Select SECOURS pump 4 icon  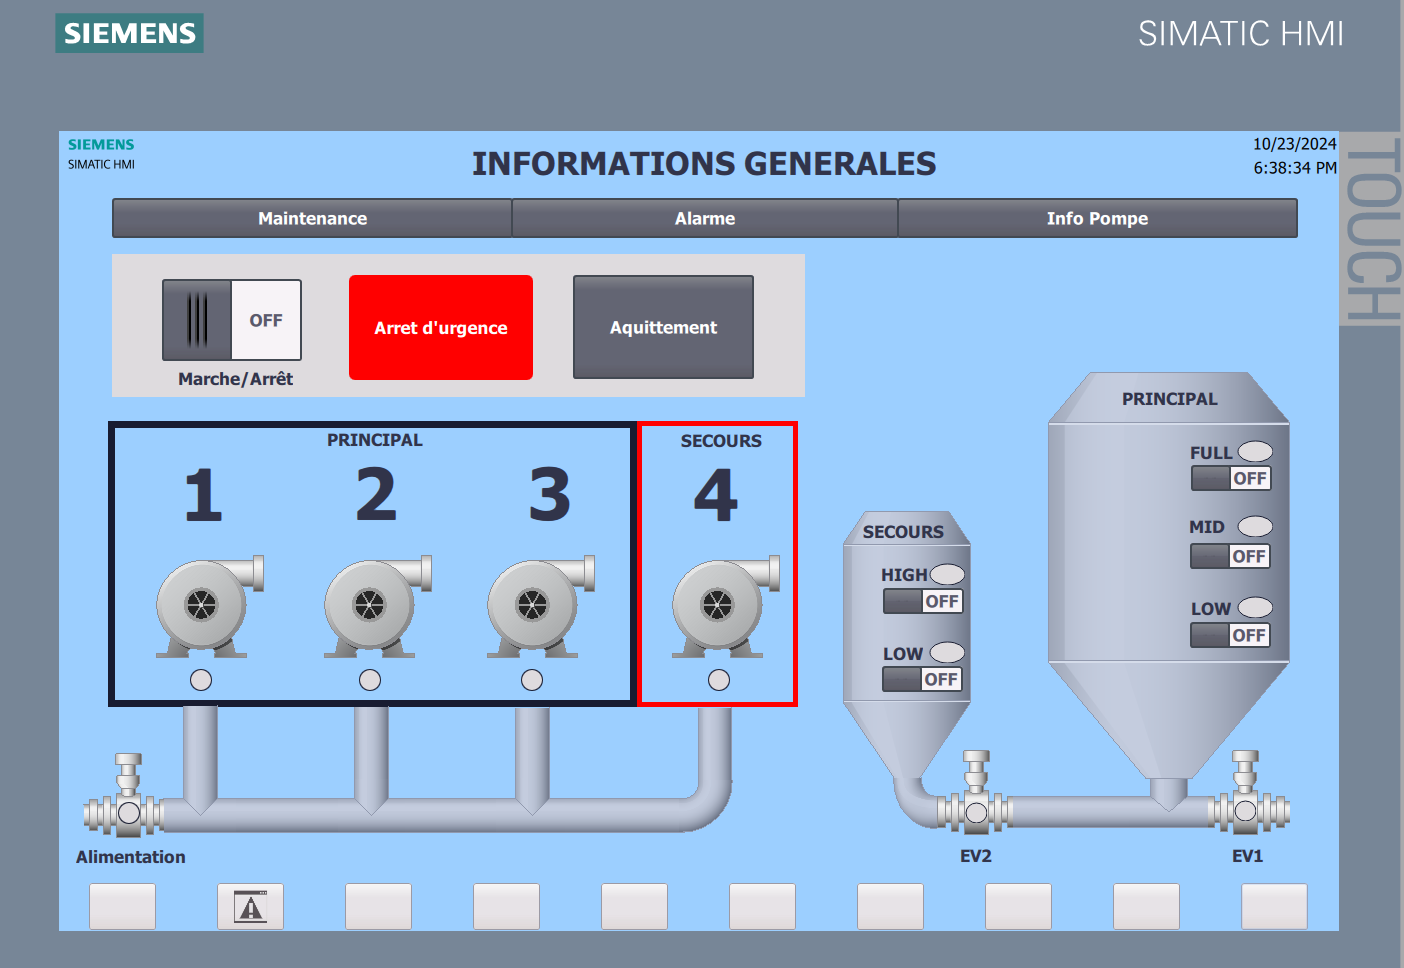click(726, 607)
